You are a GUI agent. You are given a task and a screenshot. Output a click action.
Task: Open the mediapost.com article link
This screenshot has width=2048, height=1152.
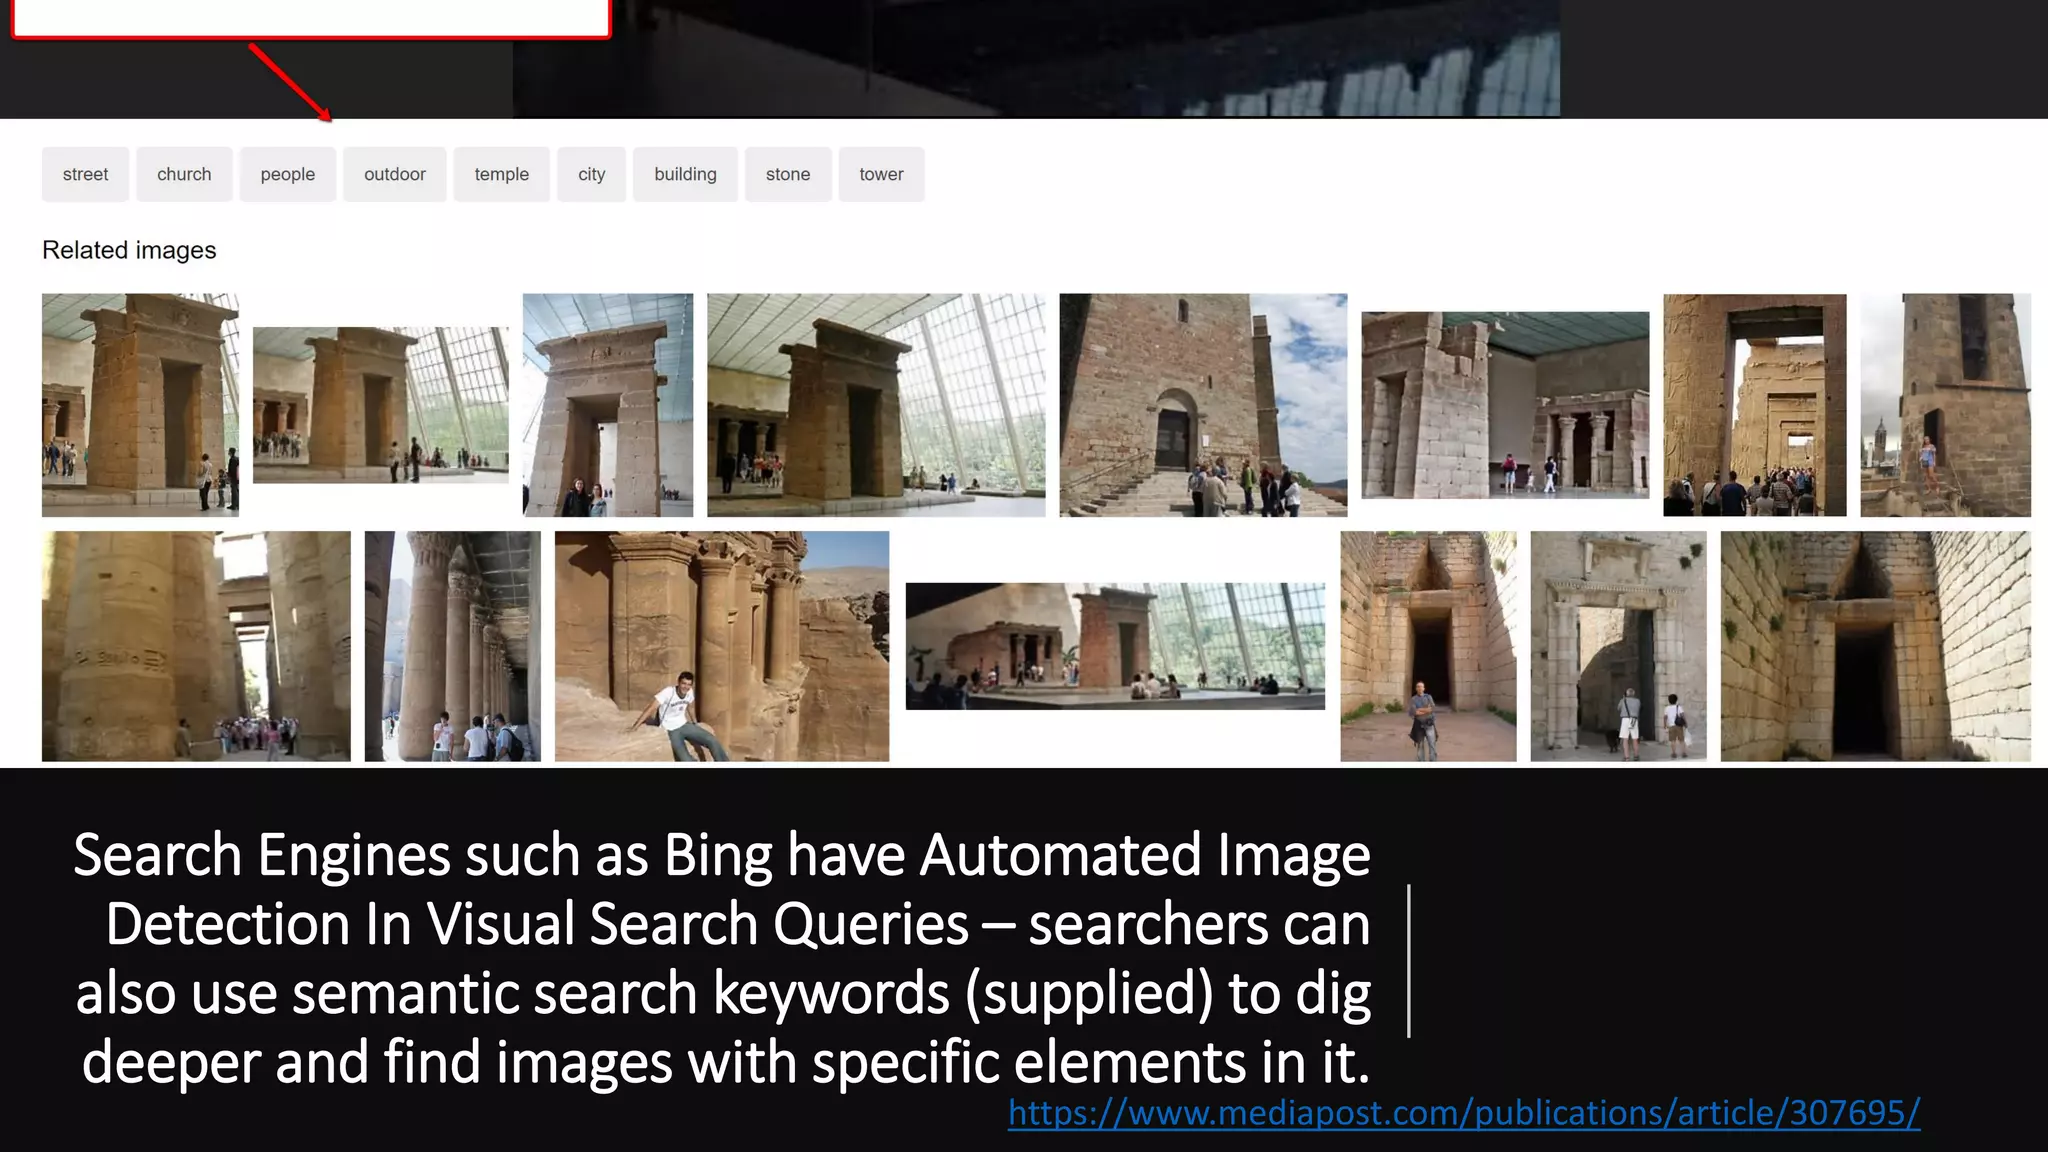click(1464, 1112)
